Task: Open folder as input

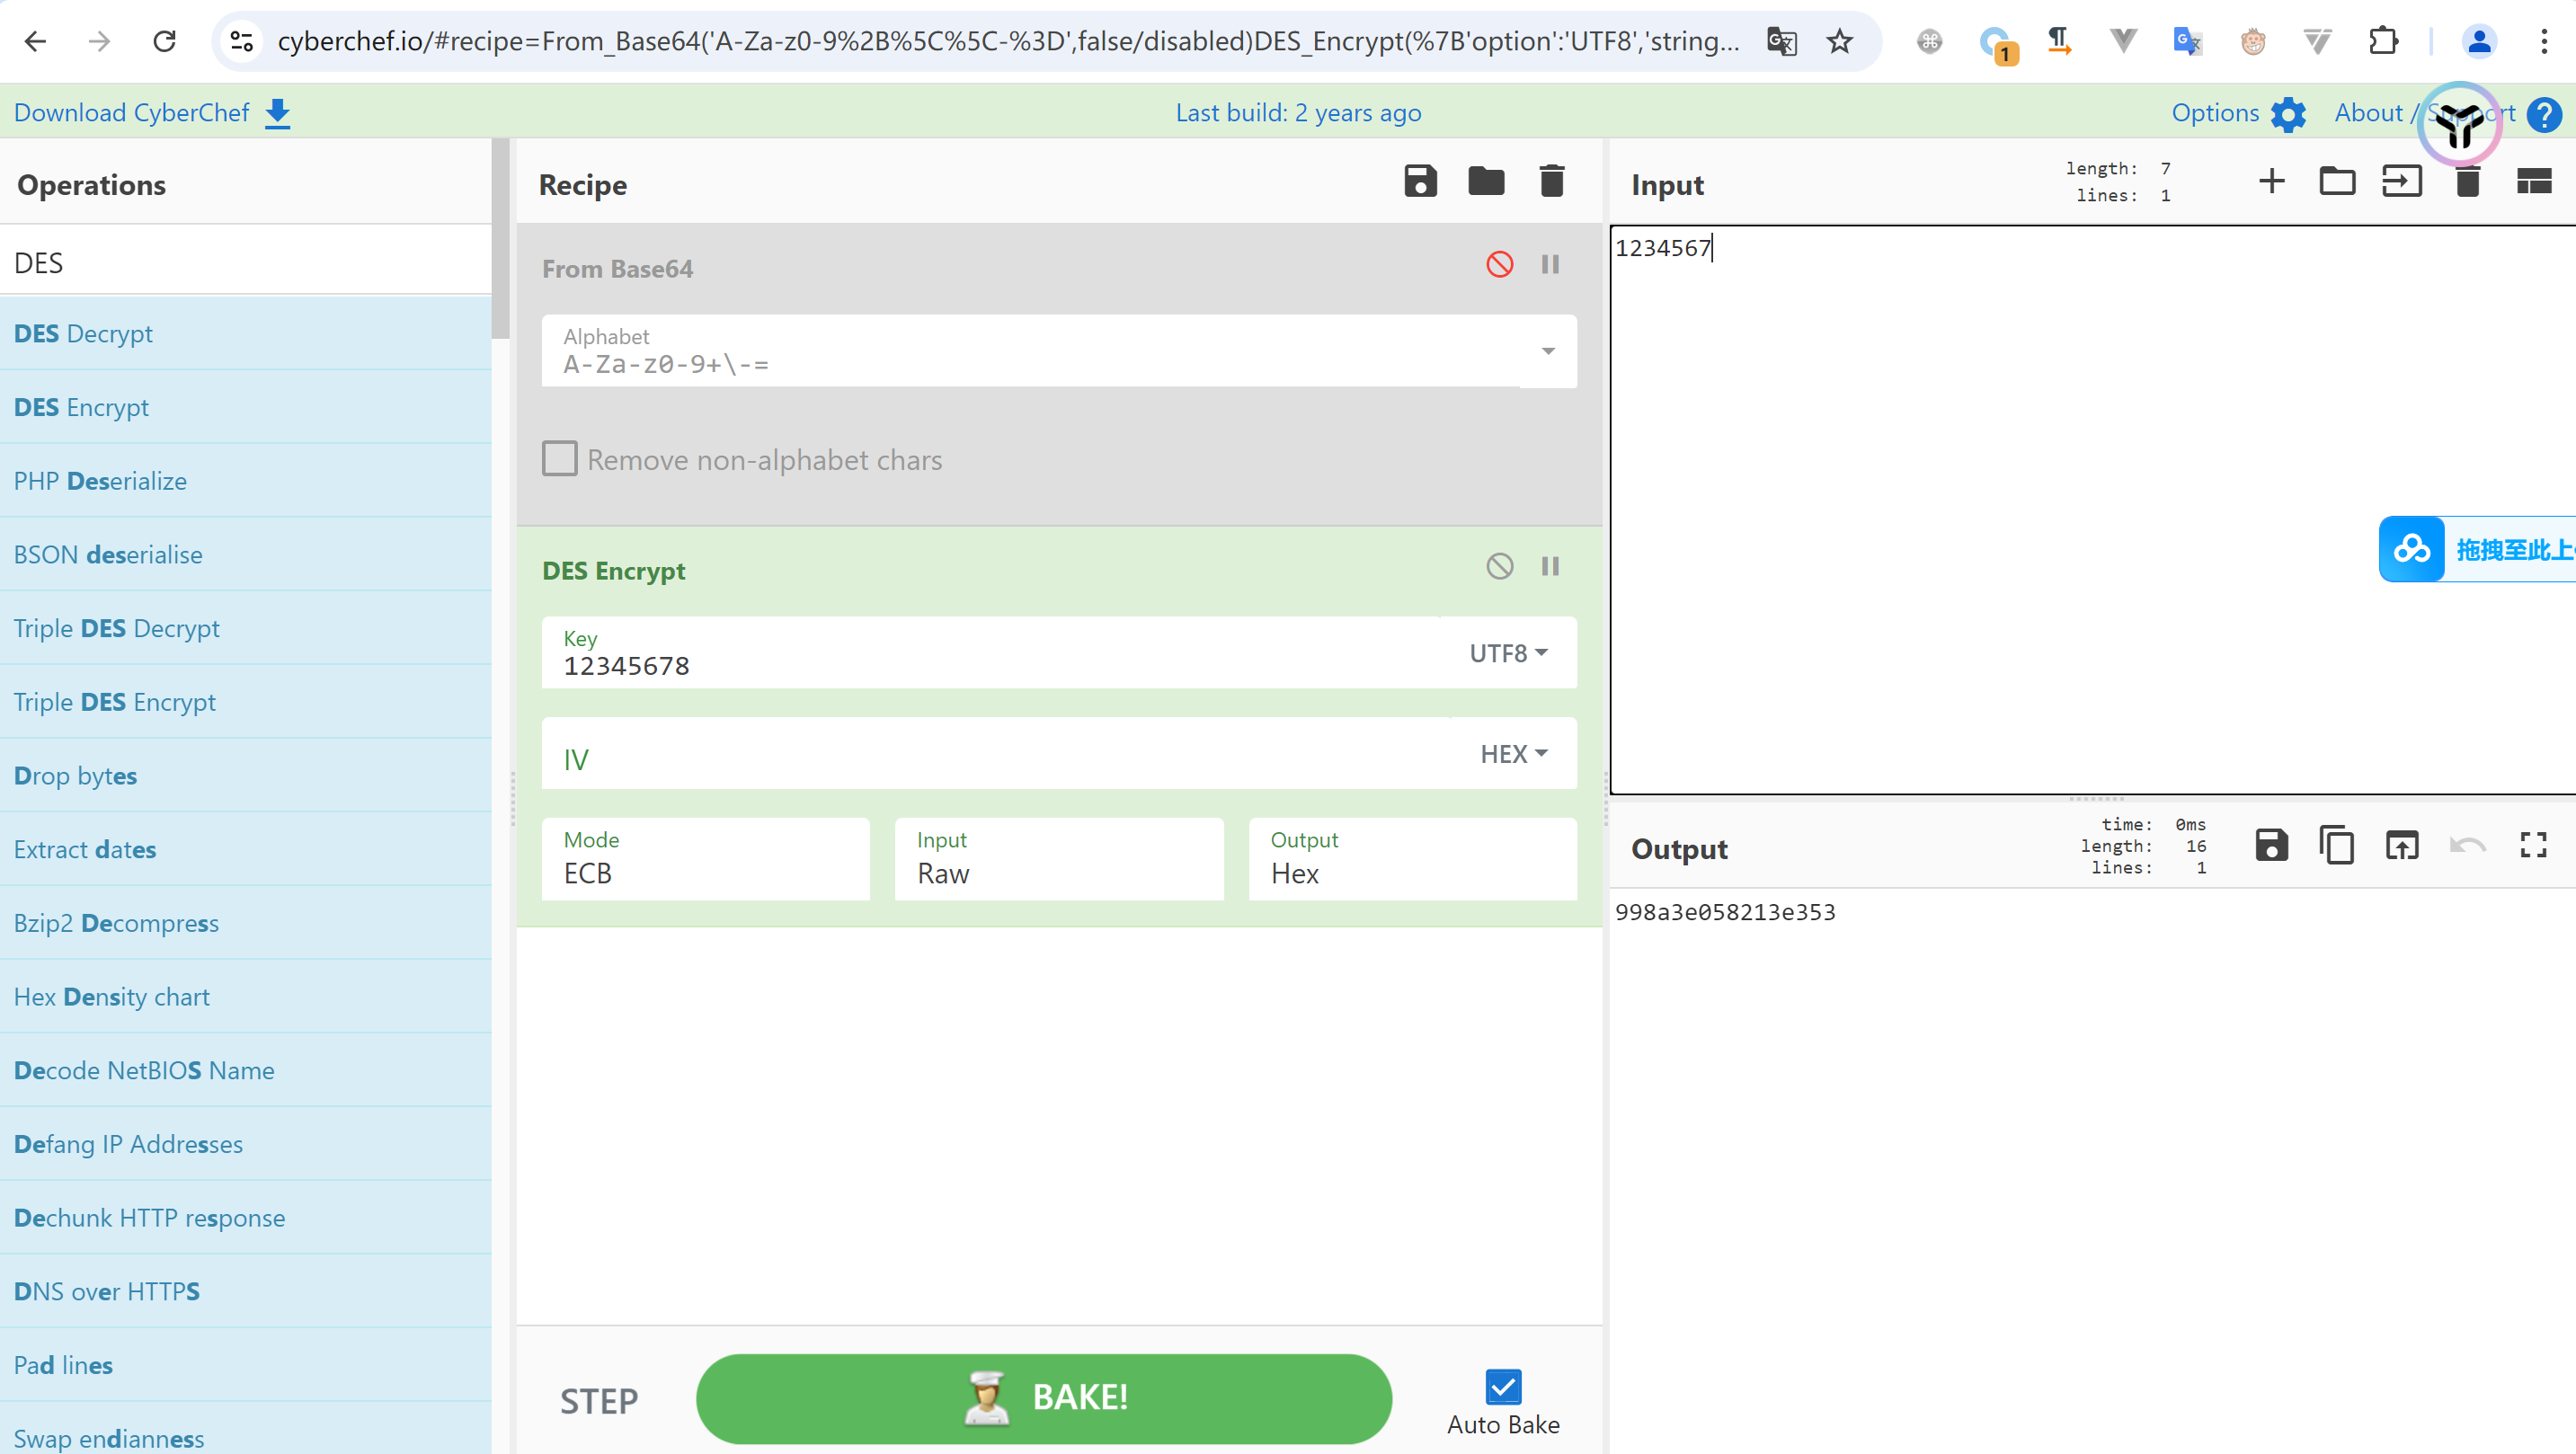Action: point(2337,181)
